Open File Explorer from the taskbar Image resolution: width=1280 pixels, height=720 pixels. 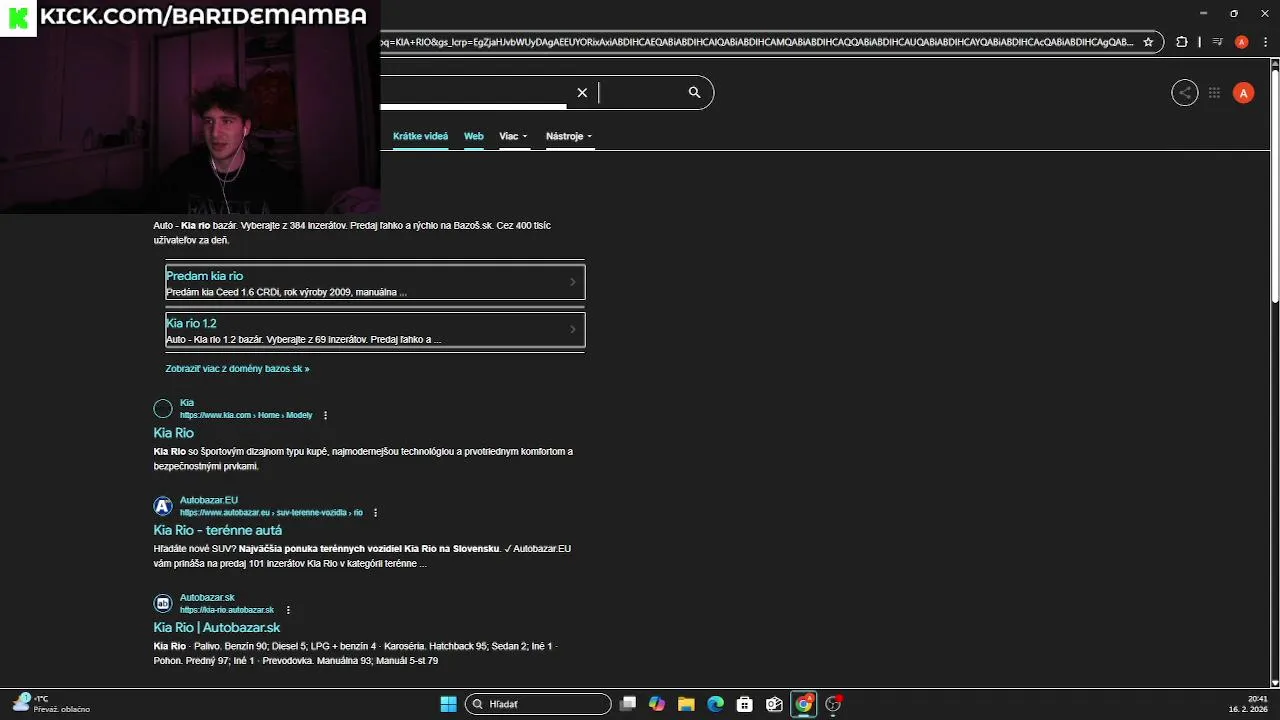[x=686, y=704]
